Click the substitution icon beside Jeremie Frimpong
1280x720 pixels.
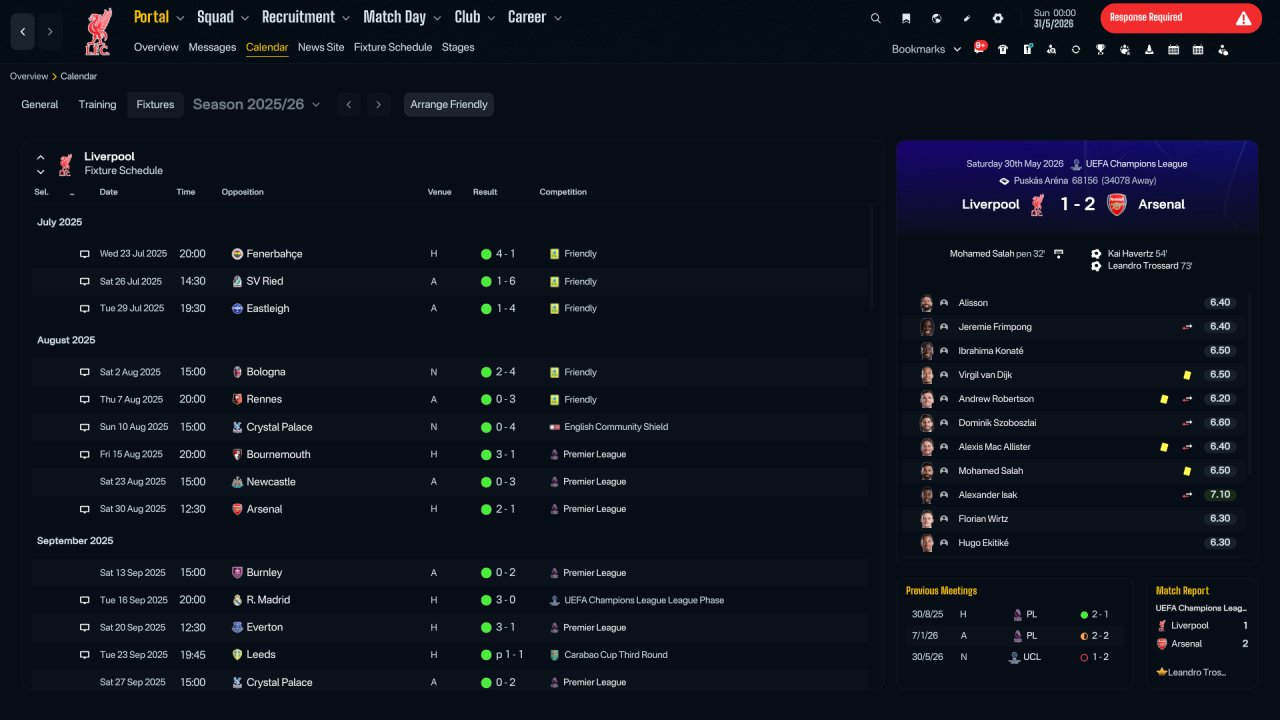1187,327
